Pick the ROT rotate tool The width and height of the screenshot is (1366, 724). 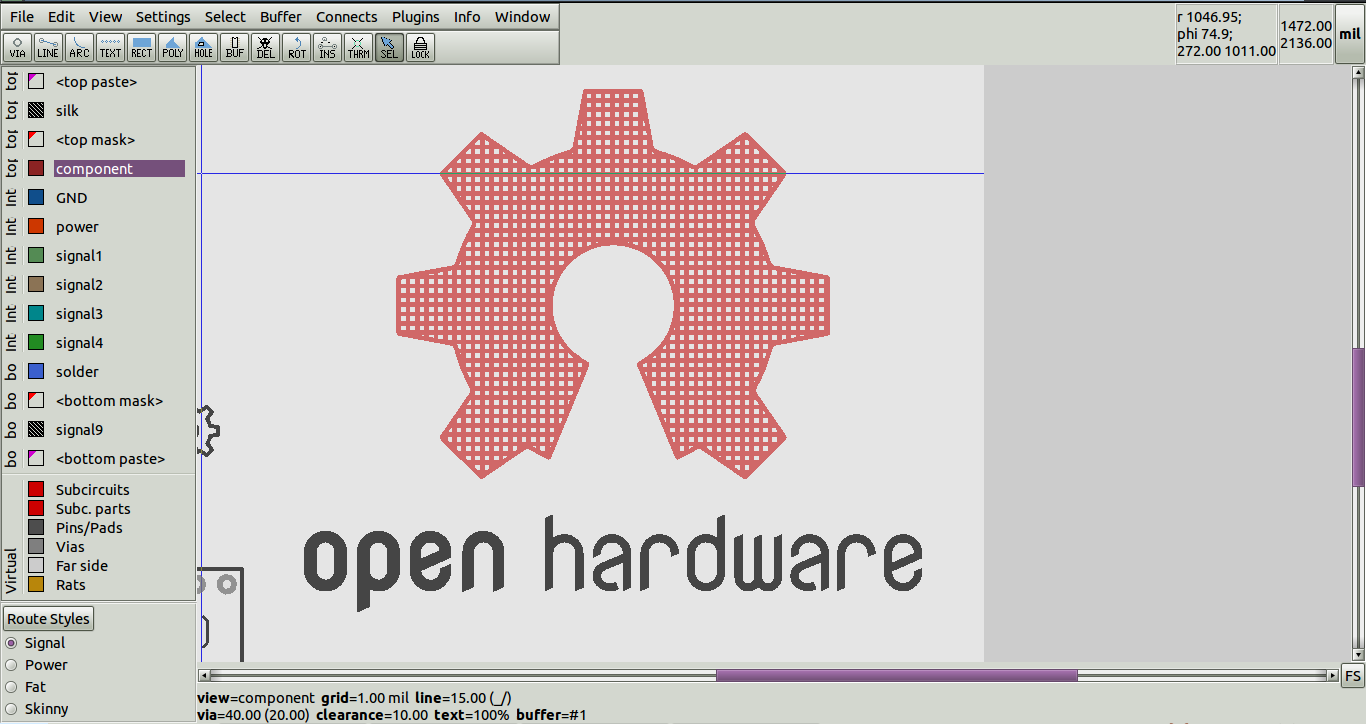296,46
